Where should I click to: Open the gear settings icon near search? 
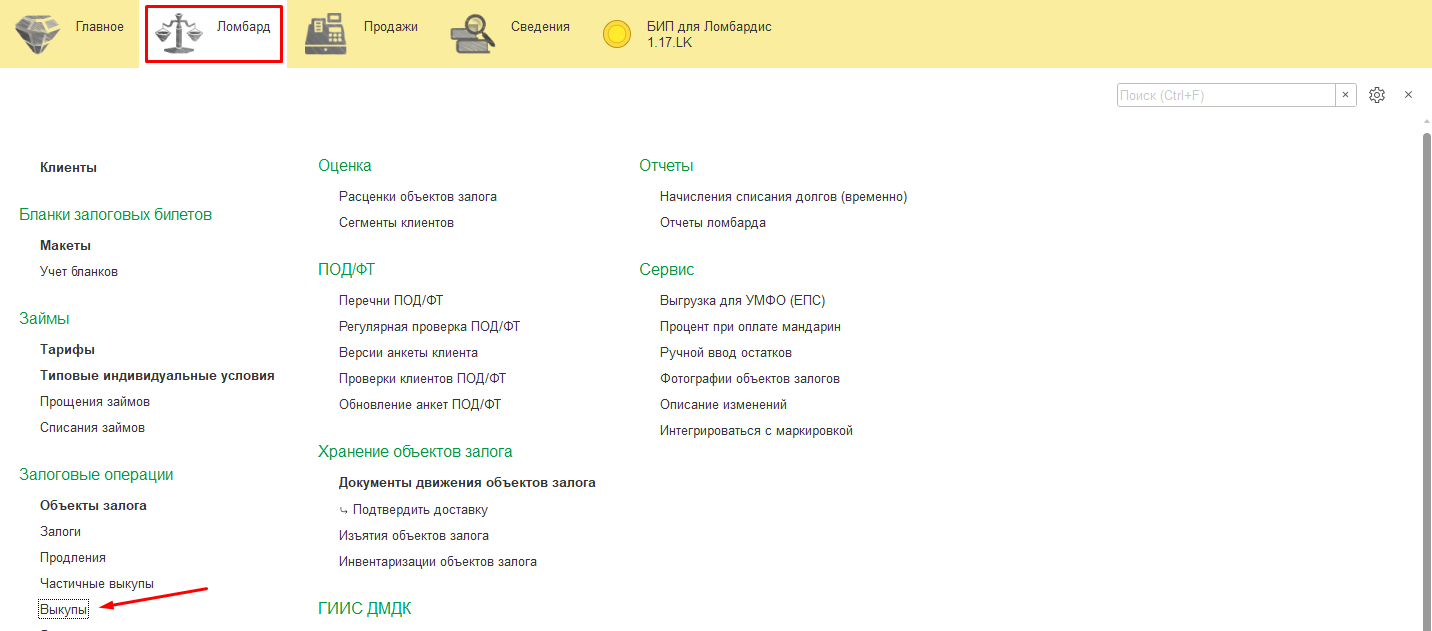coord(1377,95)
